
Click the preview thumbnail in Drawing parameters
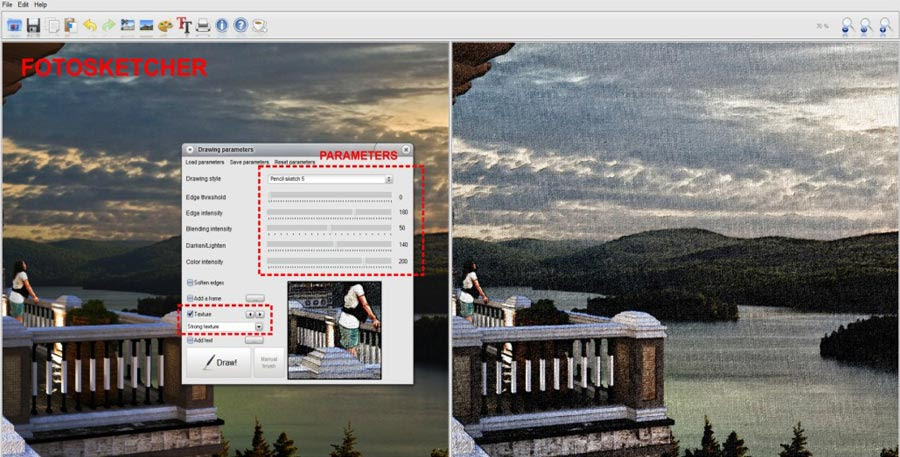pyautogui.click(x=334, y=330)
